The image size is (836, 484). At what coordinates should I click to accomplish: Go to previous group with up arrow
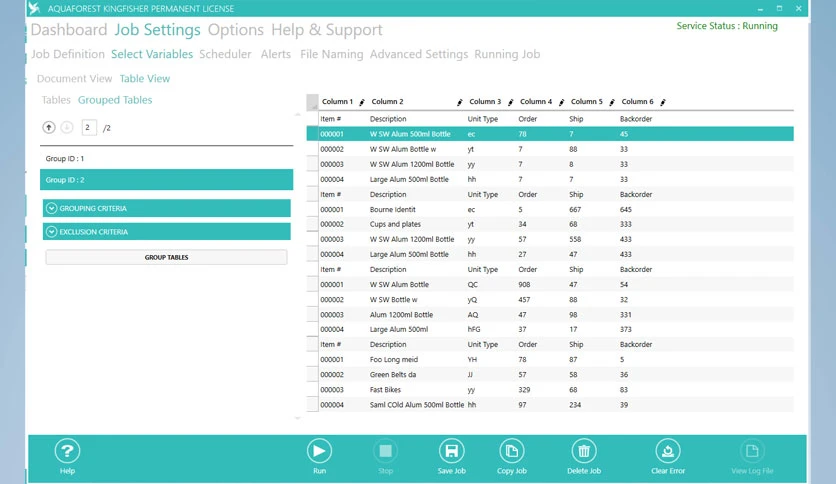[49, 127]
